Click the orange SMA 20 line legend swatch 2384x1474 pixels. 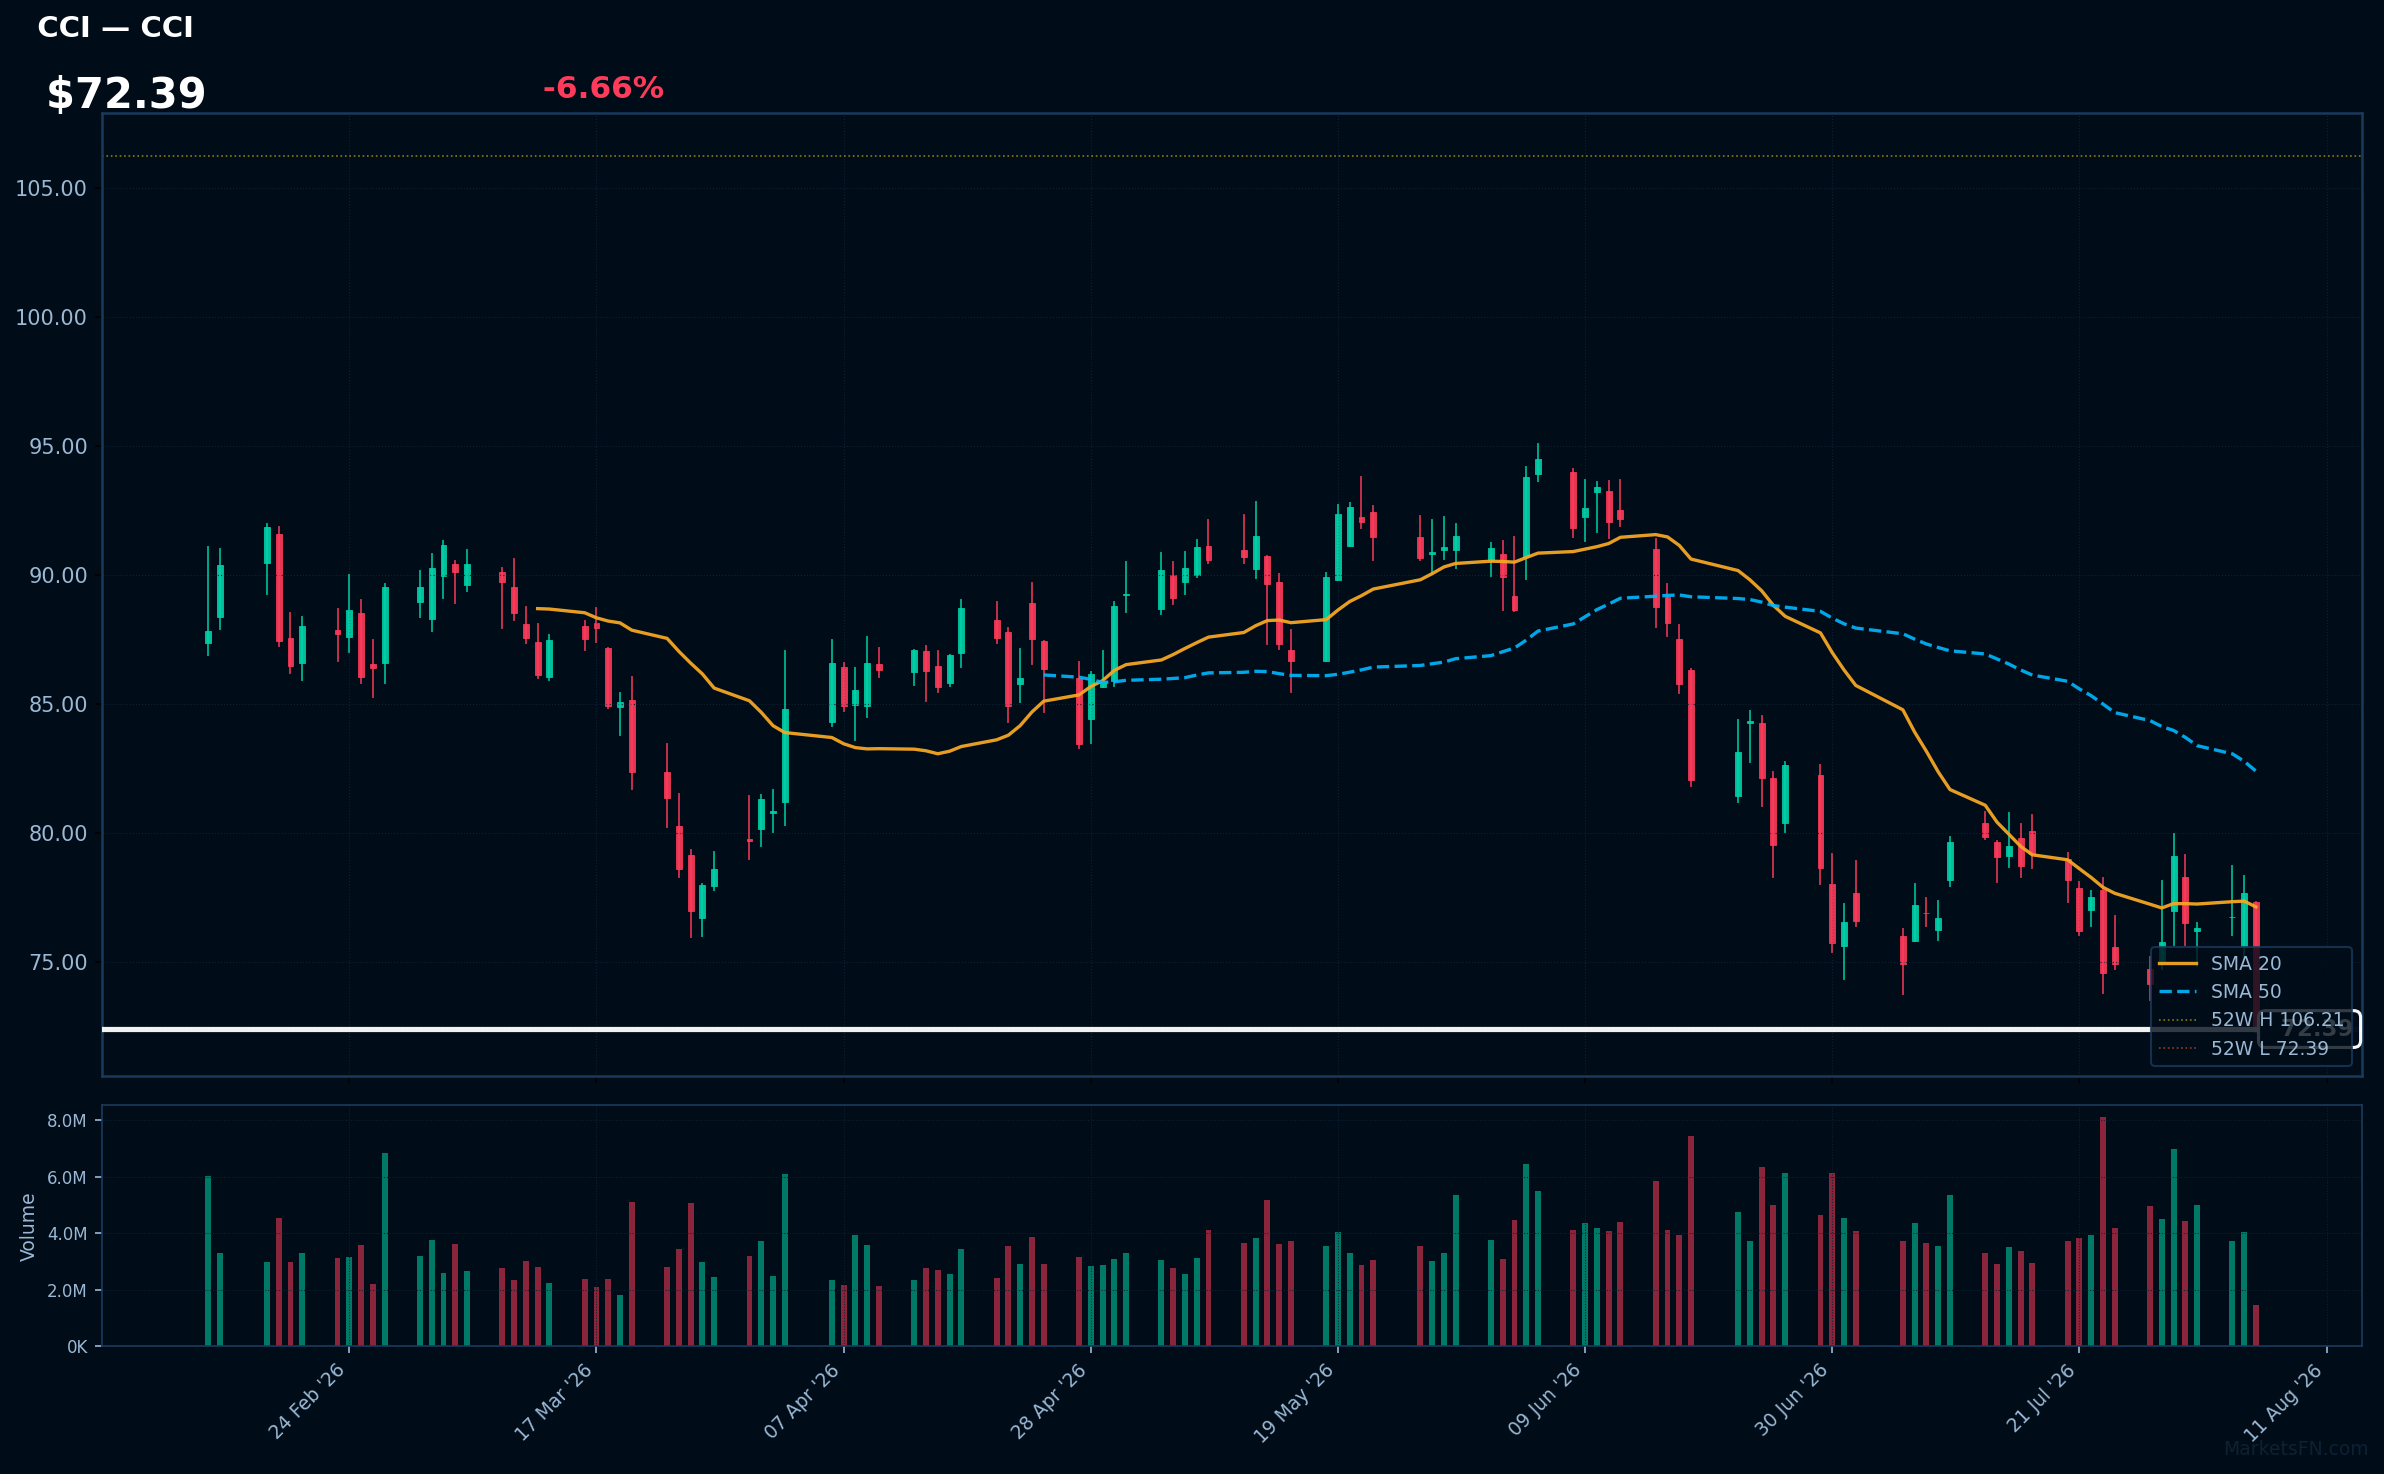click(2178, 963)
